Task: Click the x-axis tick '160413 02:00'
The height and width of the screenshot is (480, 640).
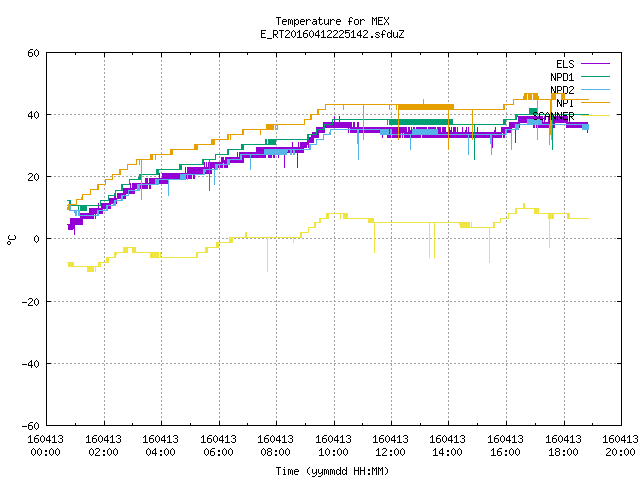Action: (103, 445)
